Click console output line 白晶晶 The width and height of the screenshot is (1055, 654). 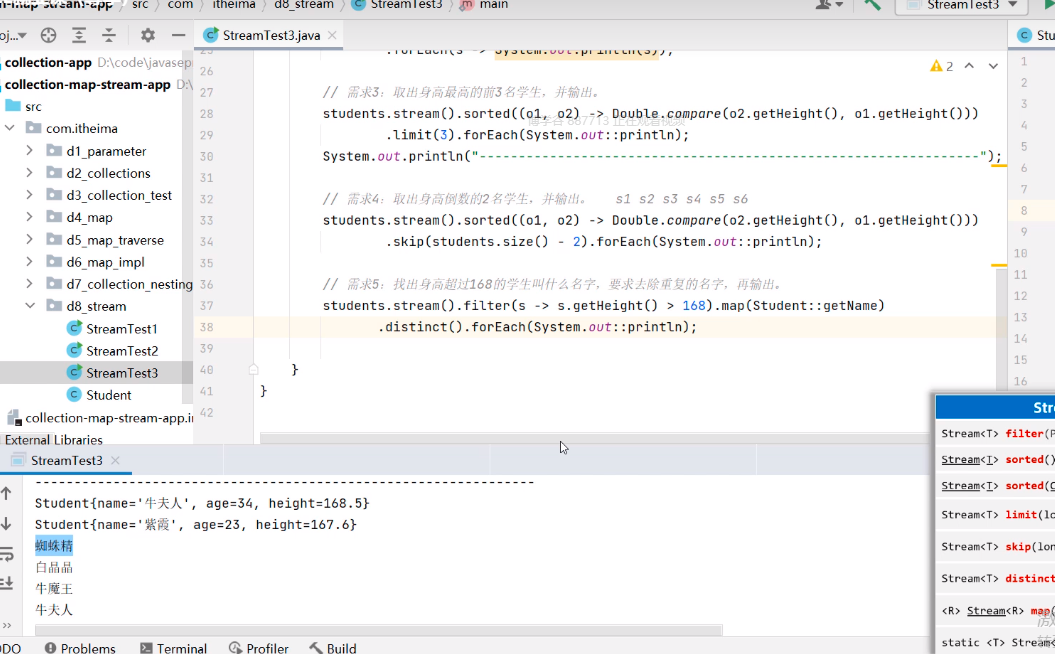tap(54, 567)
